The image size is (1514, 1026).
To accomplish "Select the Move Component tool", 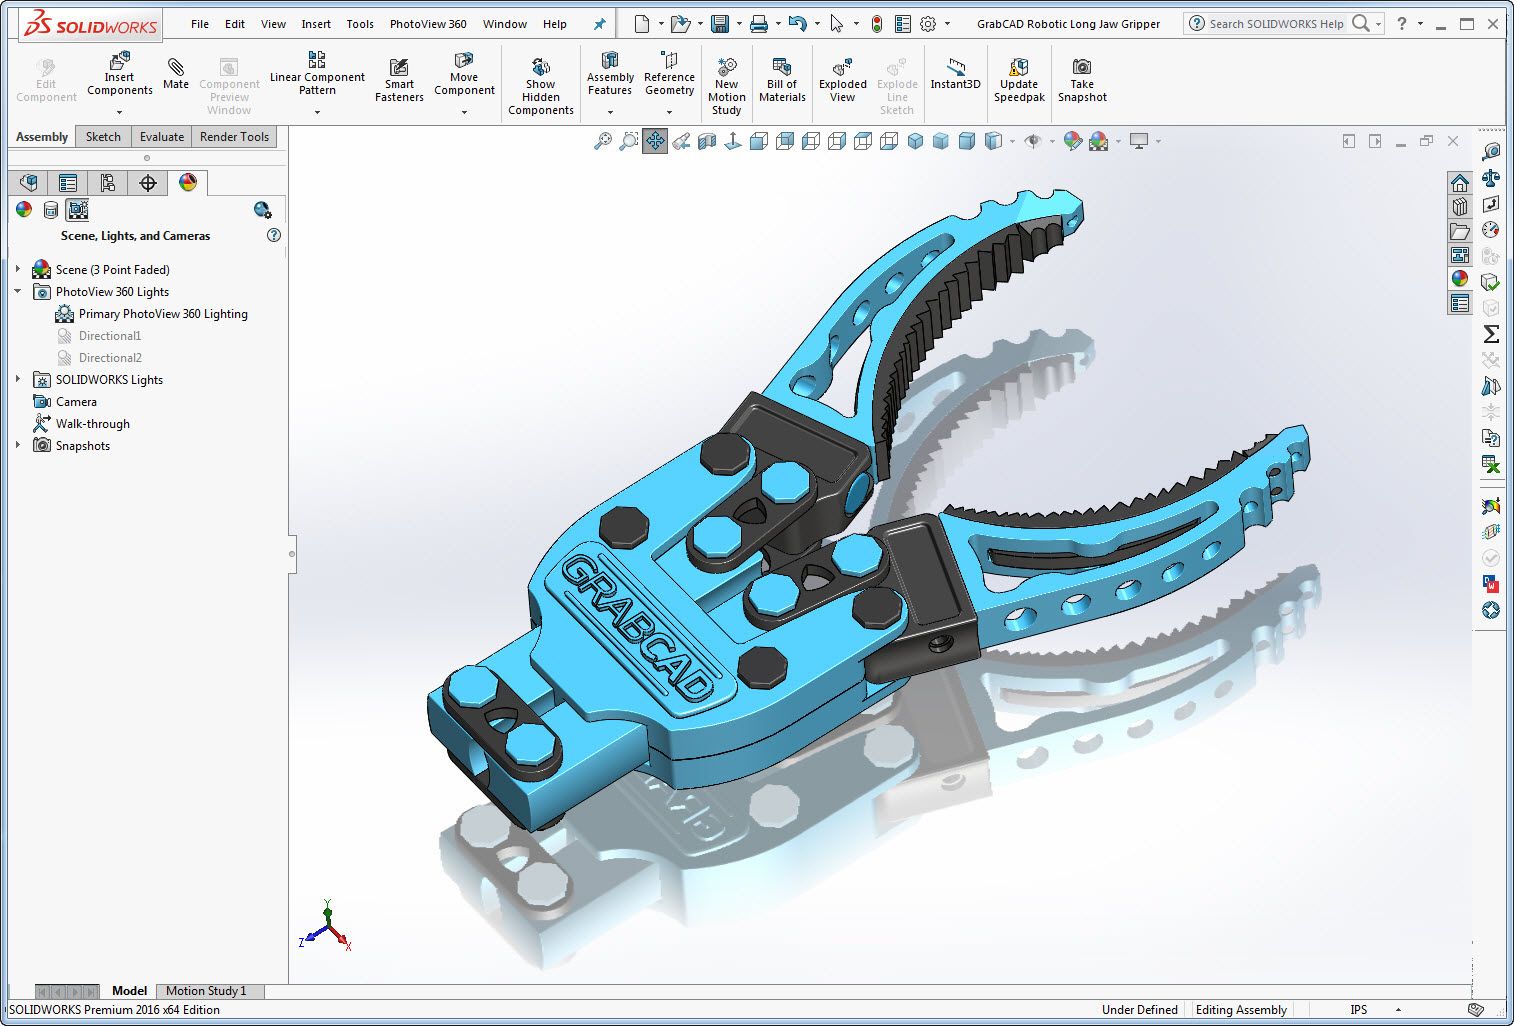I will pos(464,75).
